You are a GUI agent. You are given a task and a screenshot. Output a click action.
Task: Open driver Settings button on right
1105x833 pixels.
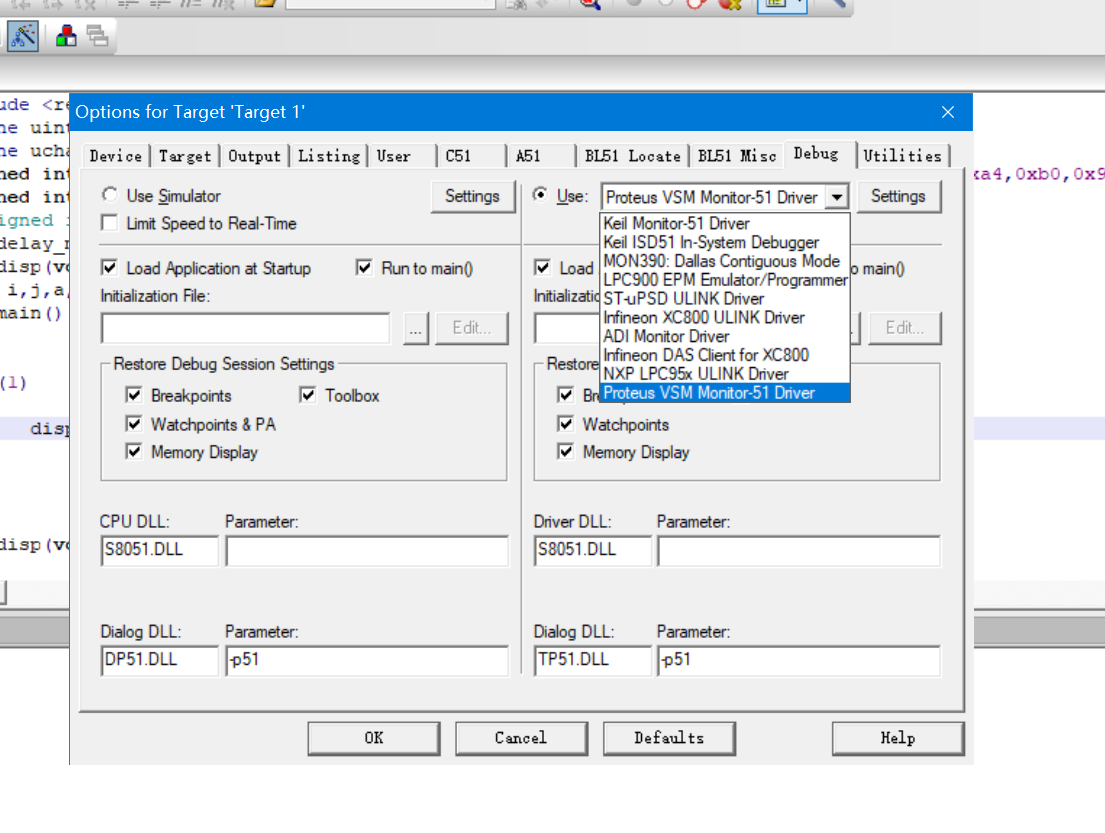point(899,196)
